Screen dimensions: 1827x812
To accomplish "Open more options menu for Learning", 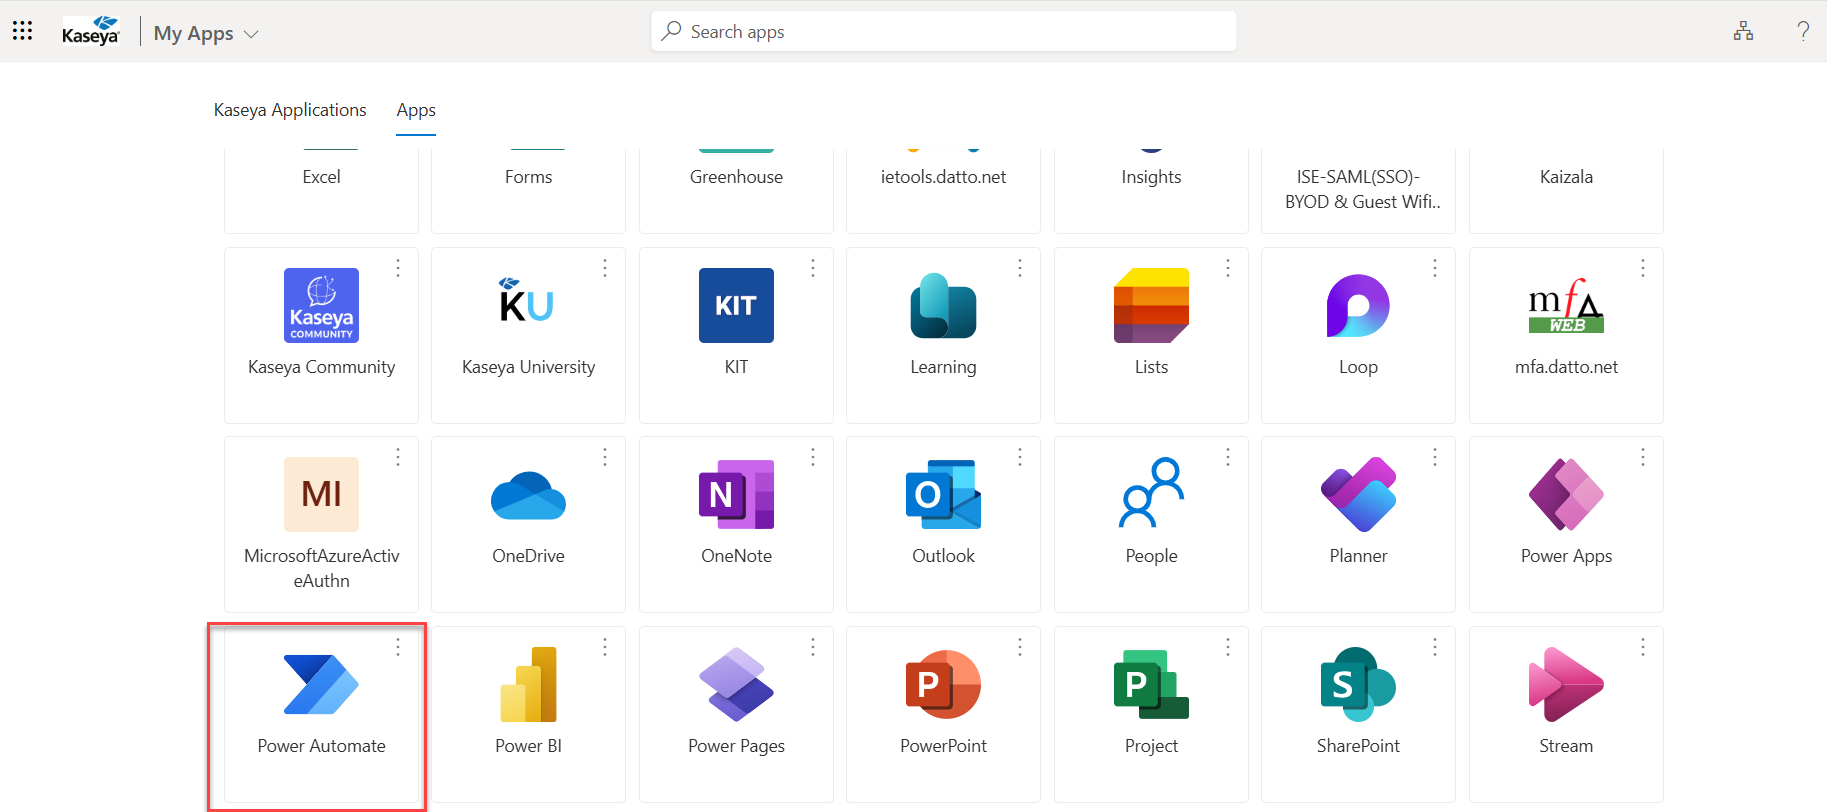I will (1020, 268).
